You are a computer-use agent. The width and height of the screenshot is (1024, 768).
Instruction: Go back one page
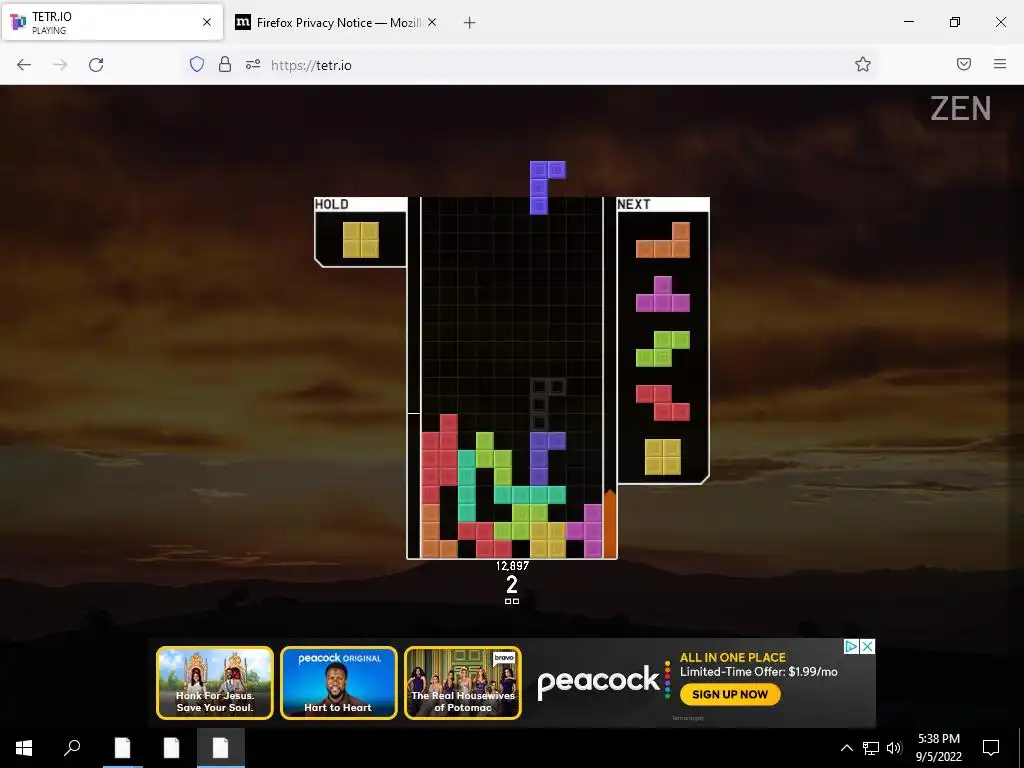point(24,65)
